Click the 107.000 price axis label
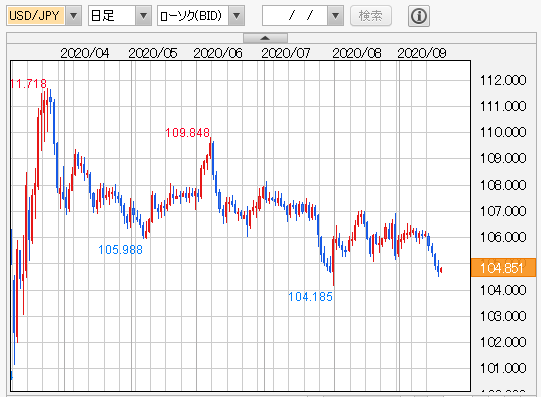The width and height of the screenshot is (541, 397). tap(503, 211)
